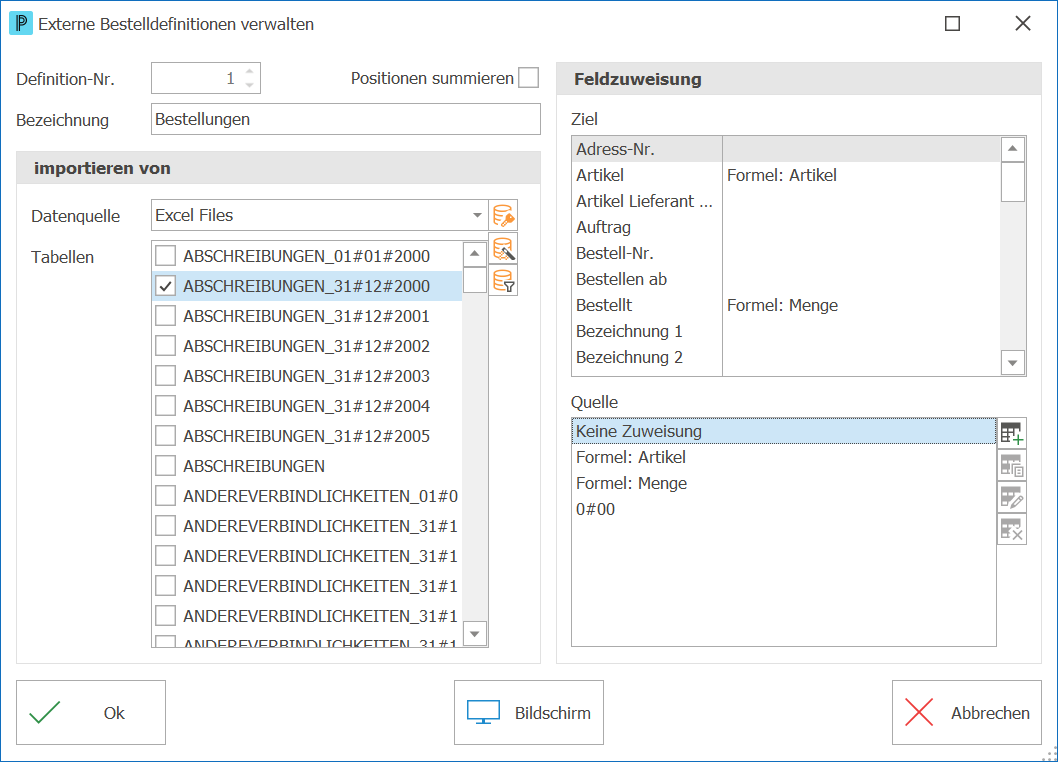Click the up arrow of the Ziel list scrollbar
The height and width of the screenshot is (762, 1058).
(1013, 149)
